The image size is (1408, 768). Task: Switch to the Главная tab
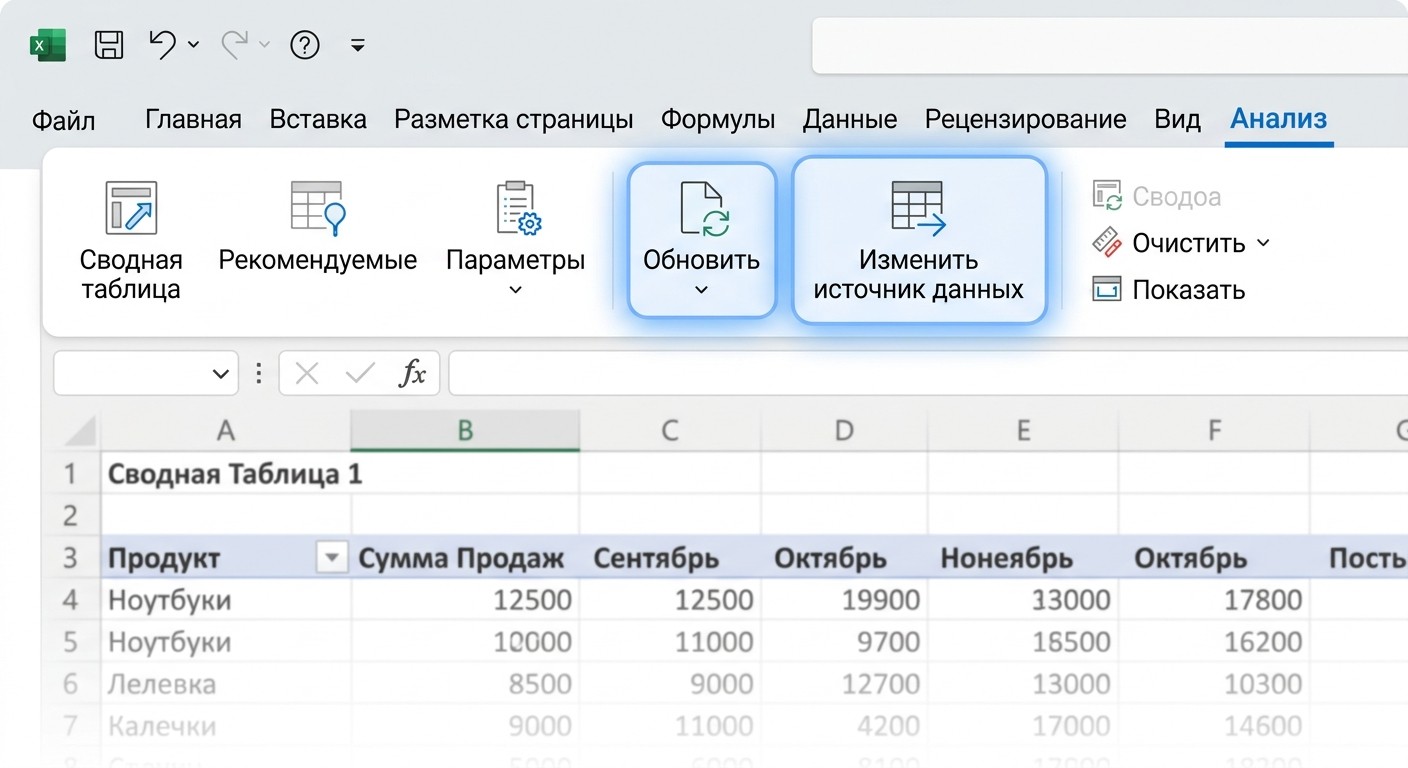click(193, 119)
